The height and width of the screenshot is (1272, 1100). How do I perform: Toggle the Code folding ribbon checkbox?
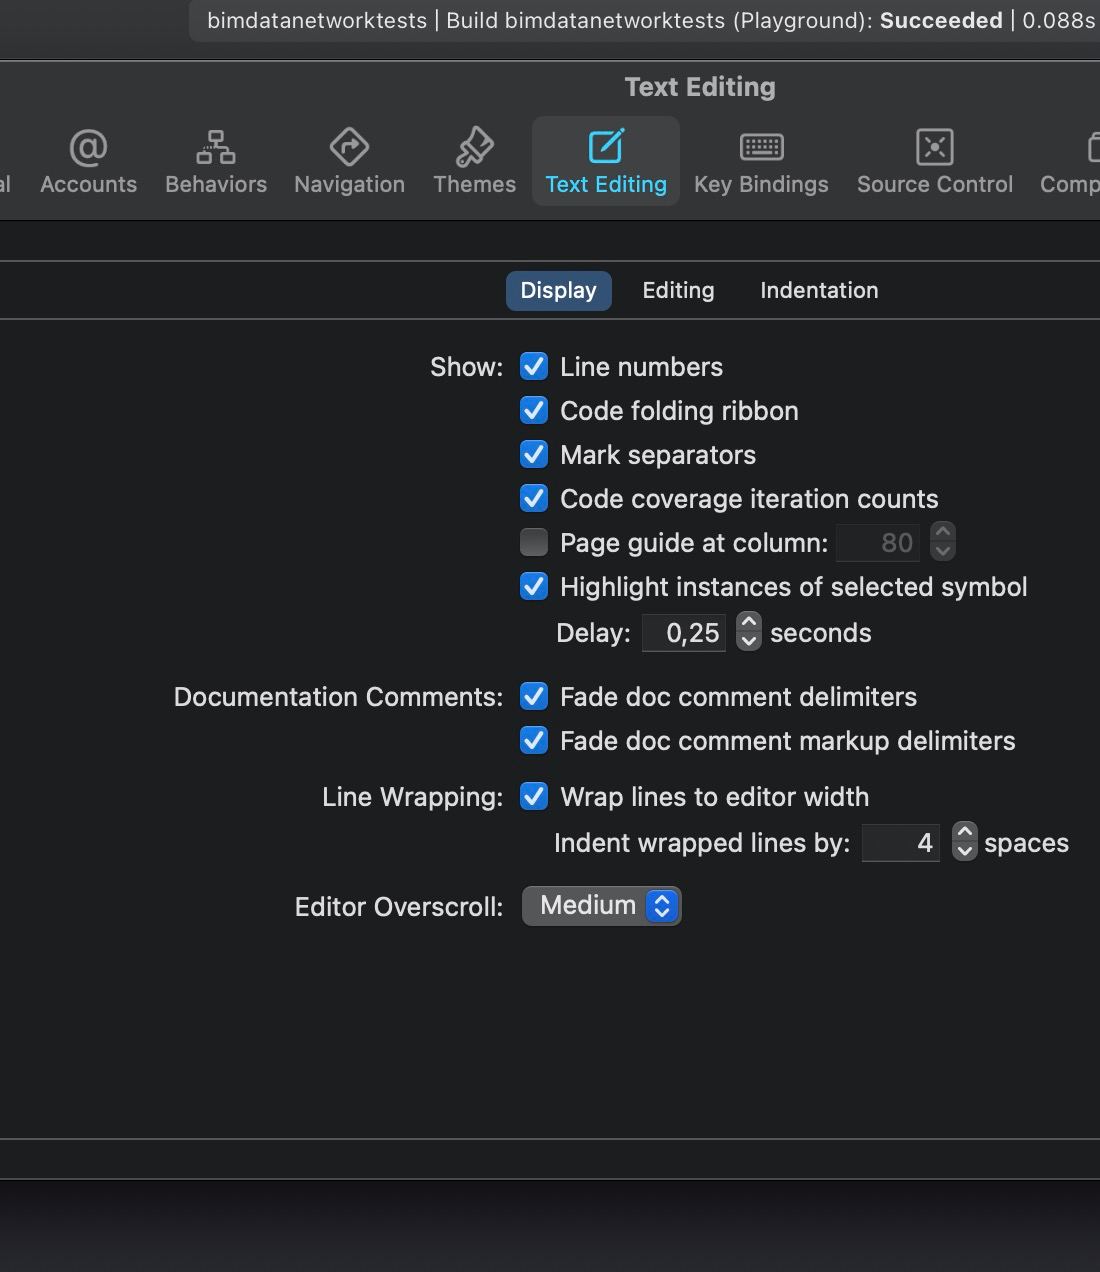534,411
